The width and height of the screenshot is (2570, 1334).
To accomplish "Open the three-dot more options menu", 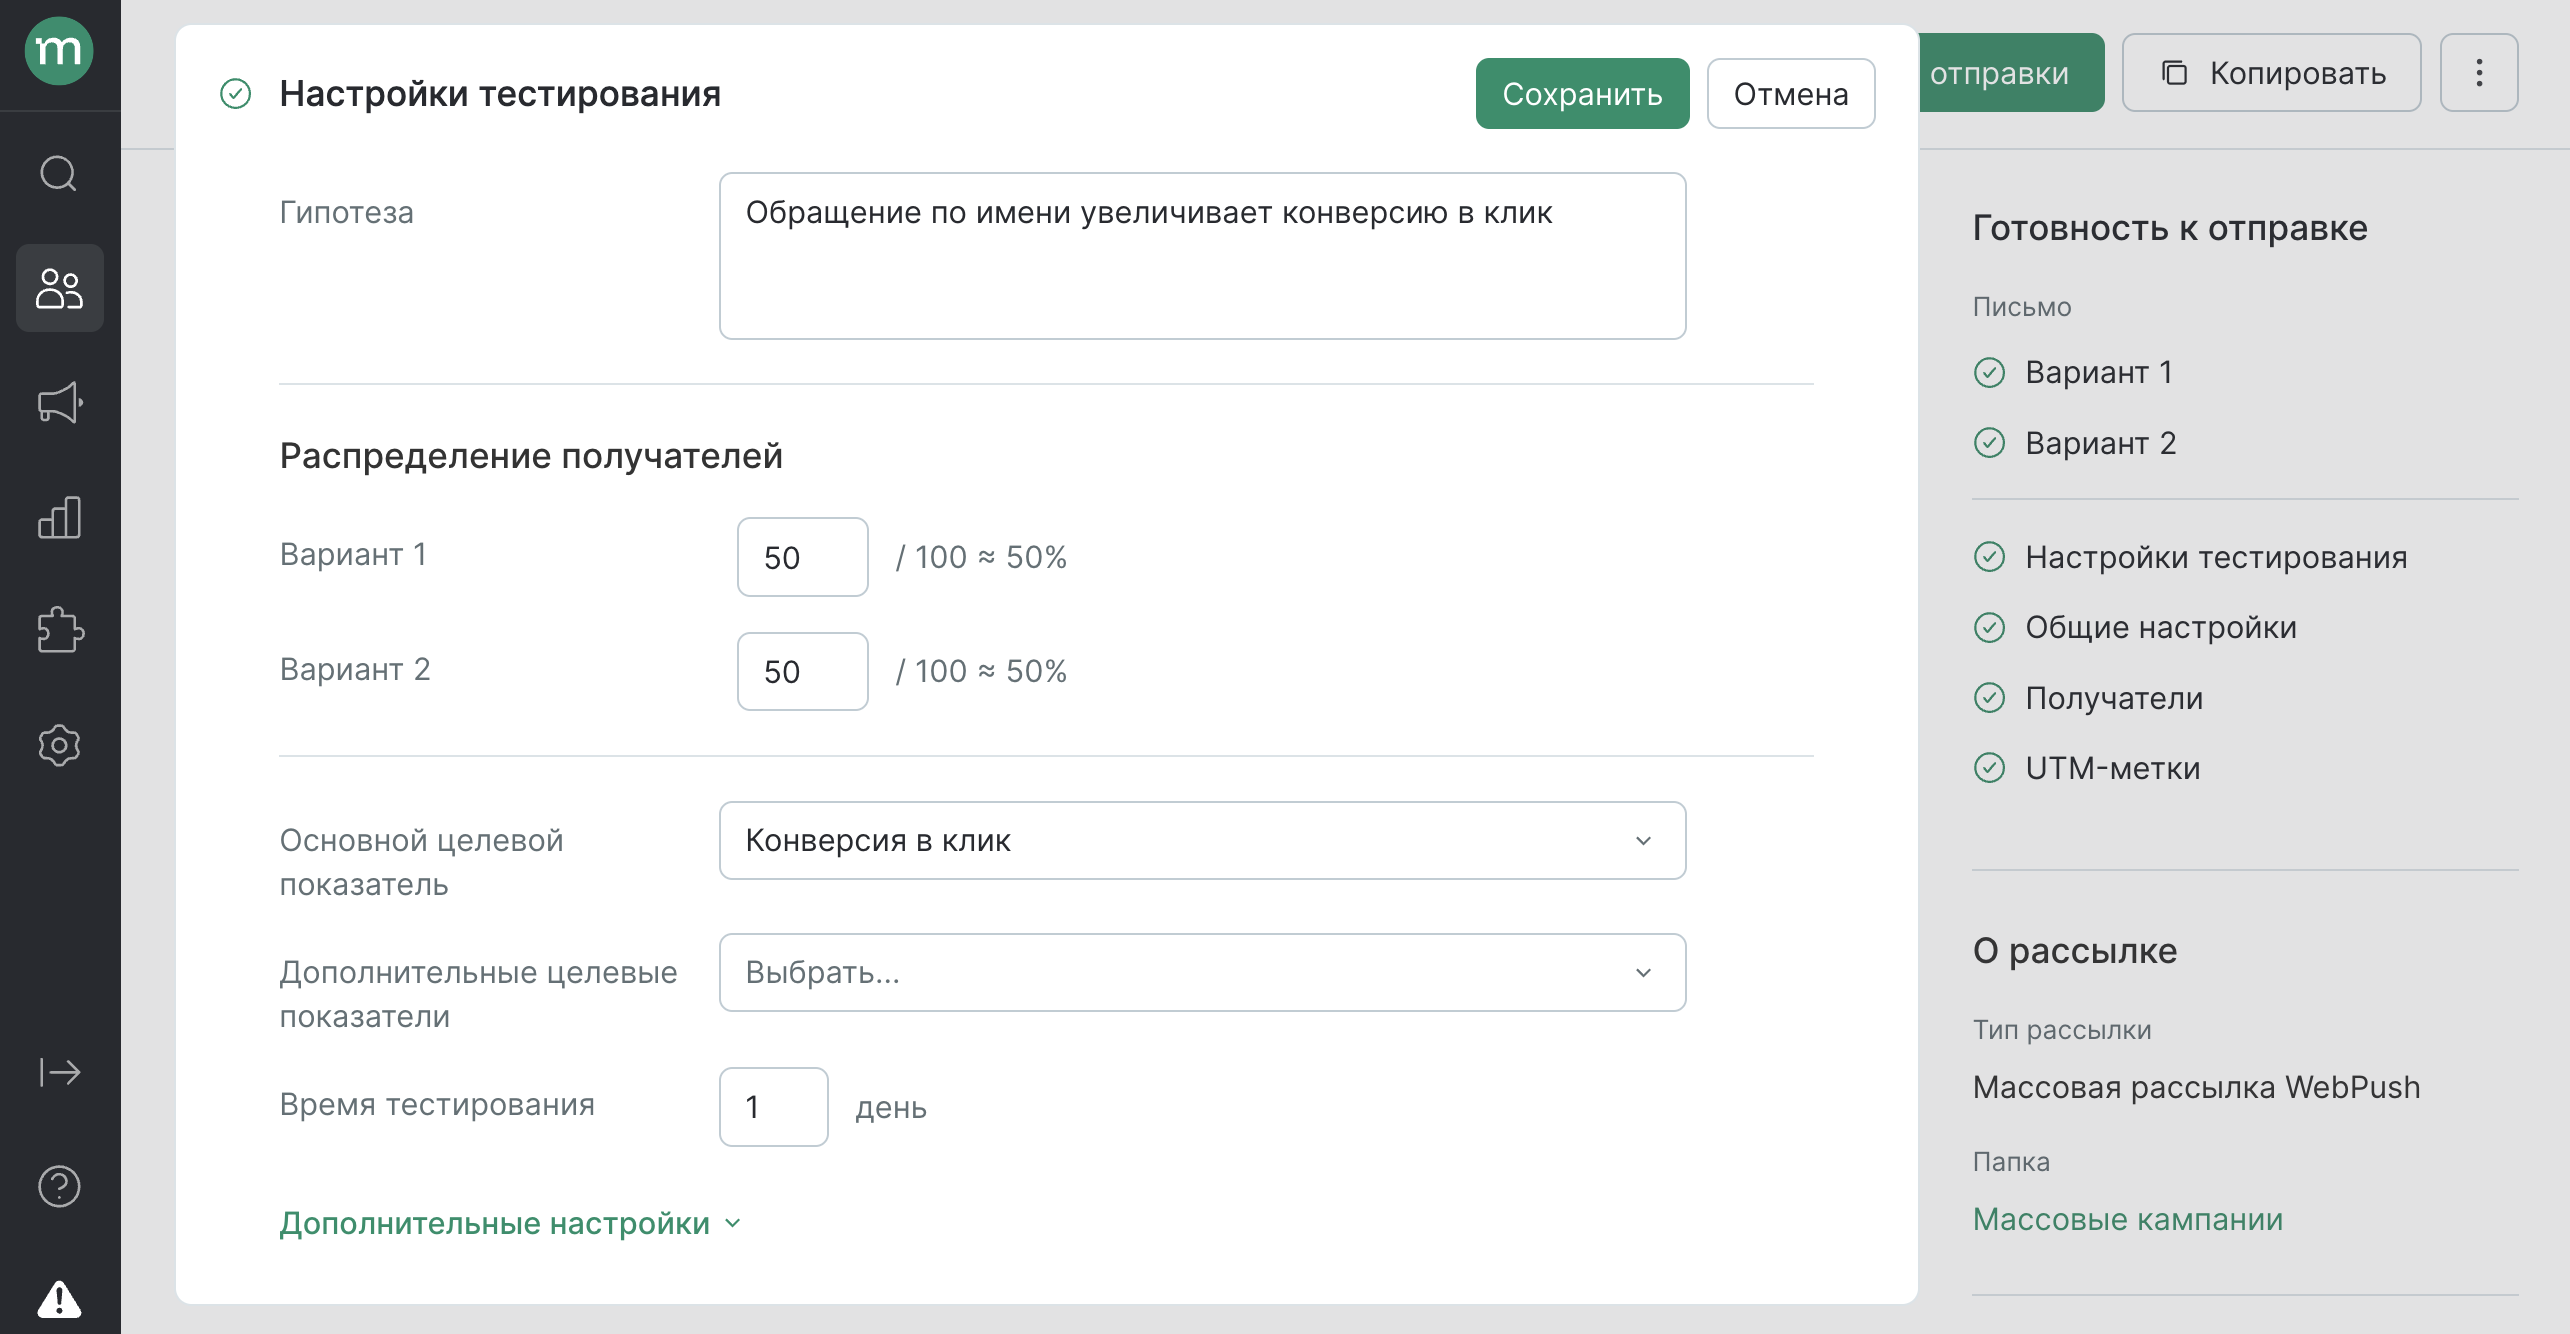I will 2478,73.
